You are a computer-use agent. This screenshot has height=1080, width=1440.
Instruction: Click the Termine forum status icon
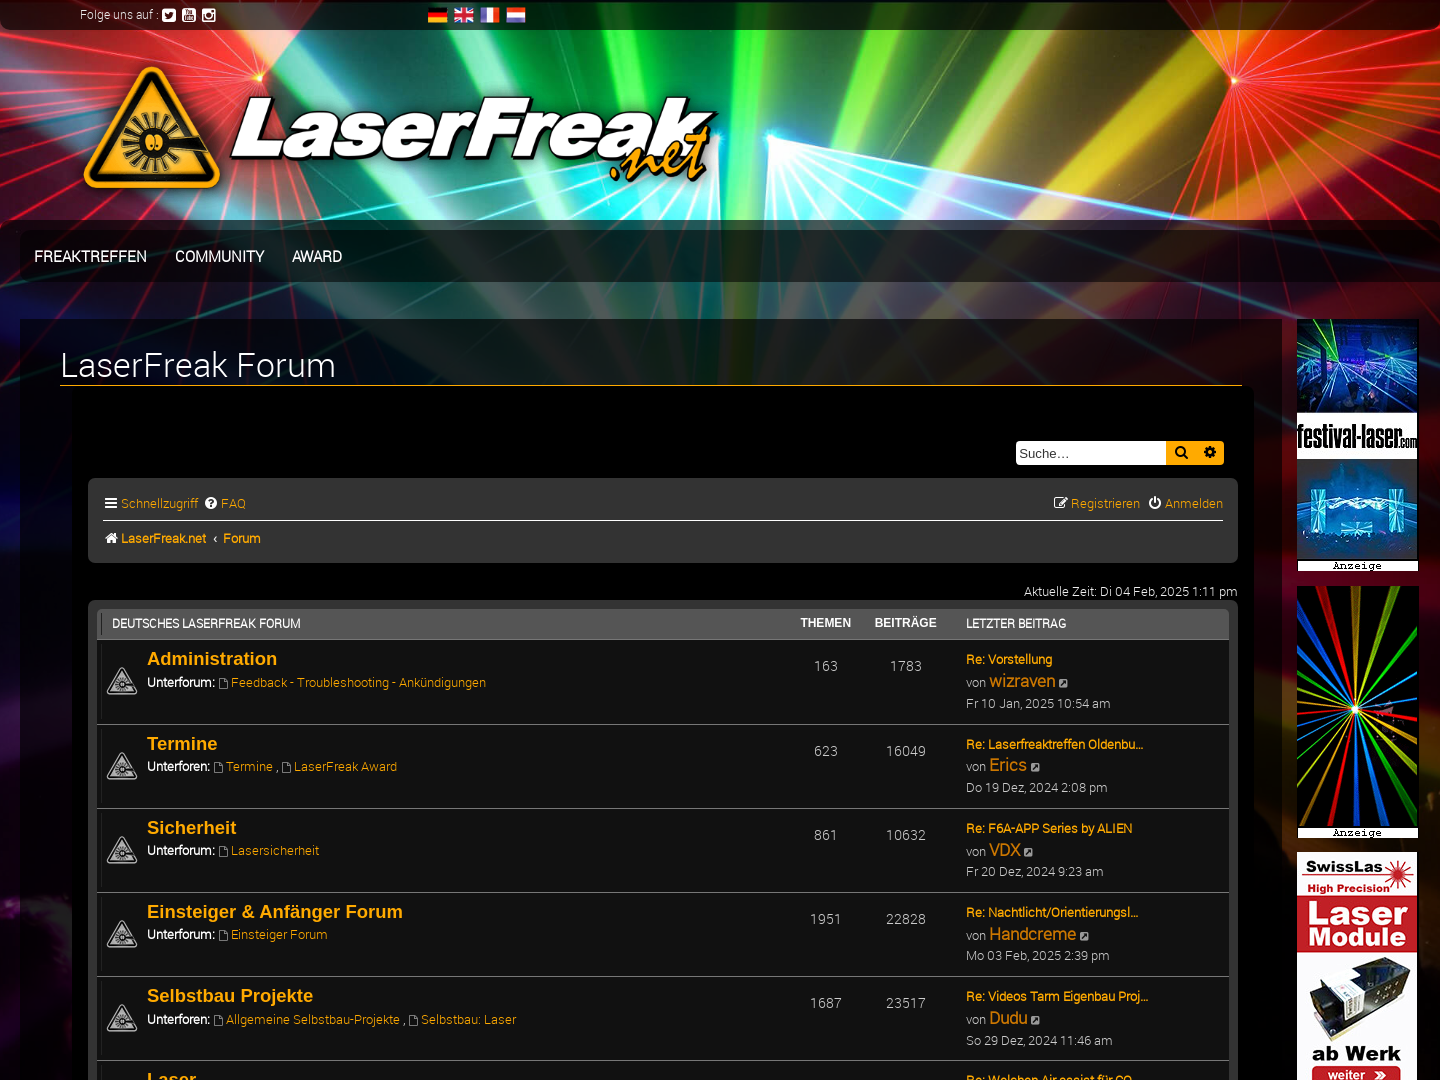point(122,766)
